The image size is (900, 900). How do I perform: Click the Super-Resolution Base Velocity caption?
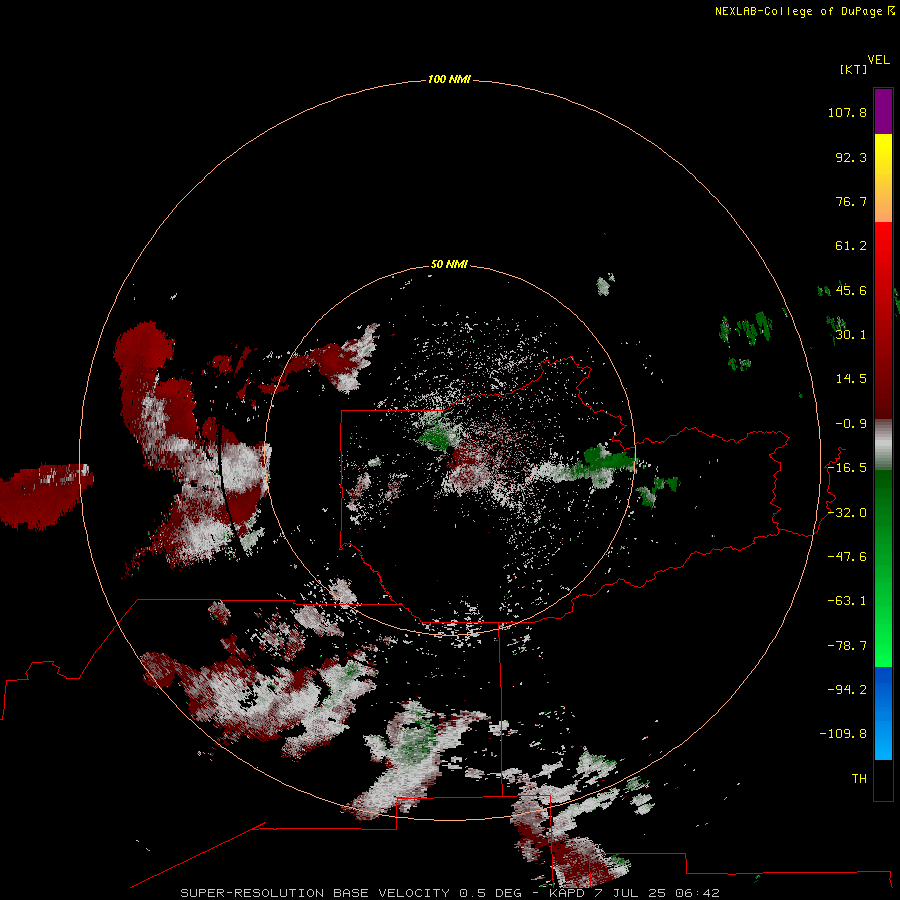pos(449,893)
